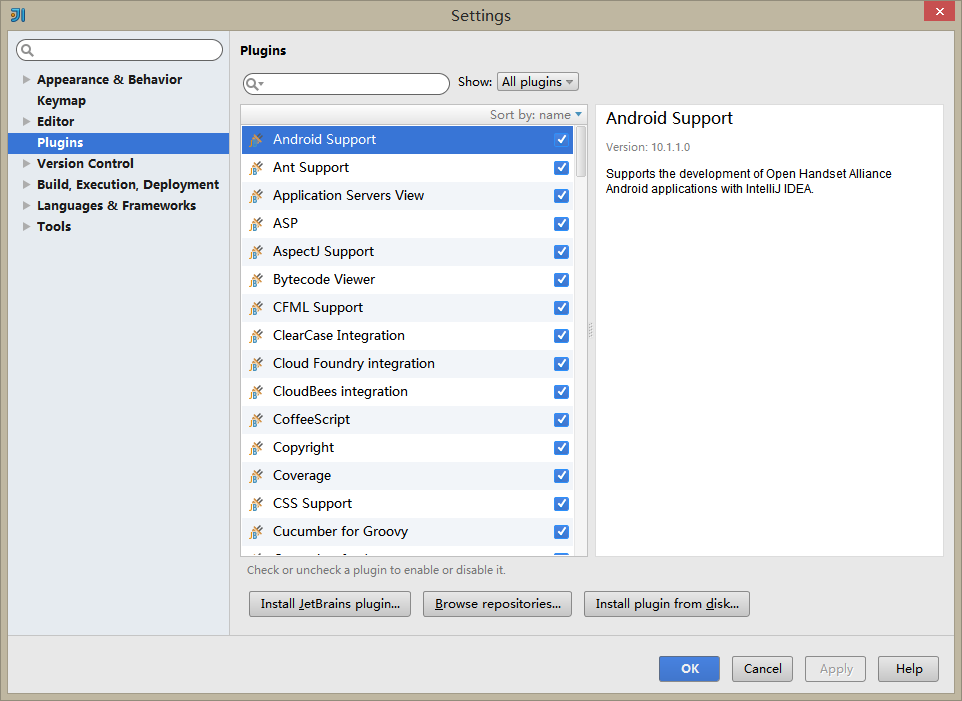Click the magnifier icon in plugin search
Viewport: 962px width, 701px height.
[253, 84]
